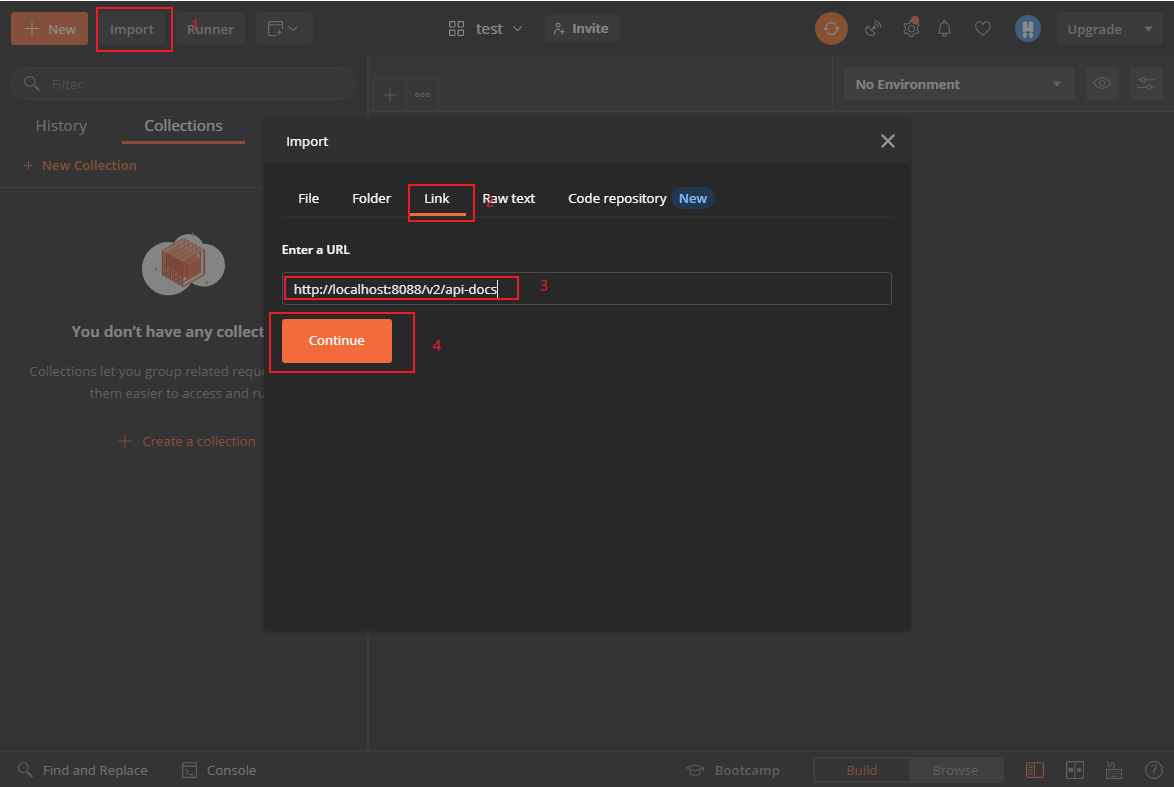Click the heart icon in header

click(x=983, y=29)
